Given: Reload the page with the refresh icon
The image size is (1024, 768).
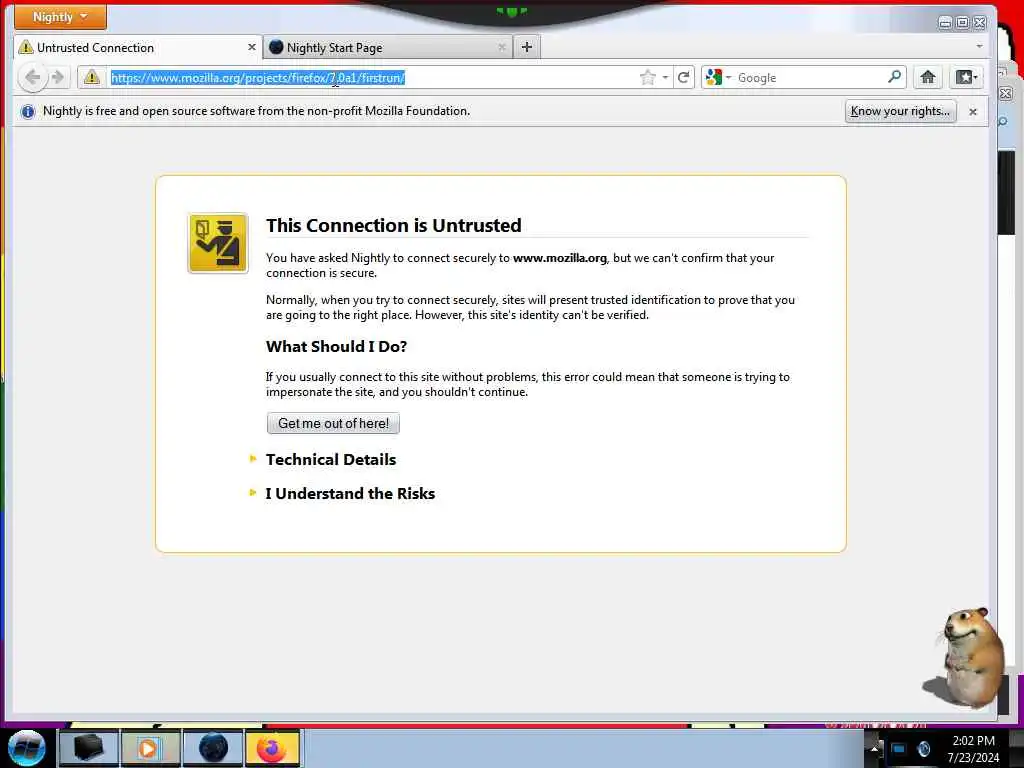Looking at the screenshot, I should [684, 78].
